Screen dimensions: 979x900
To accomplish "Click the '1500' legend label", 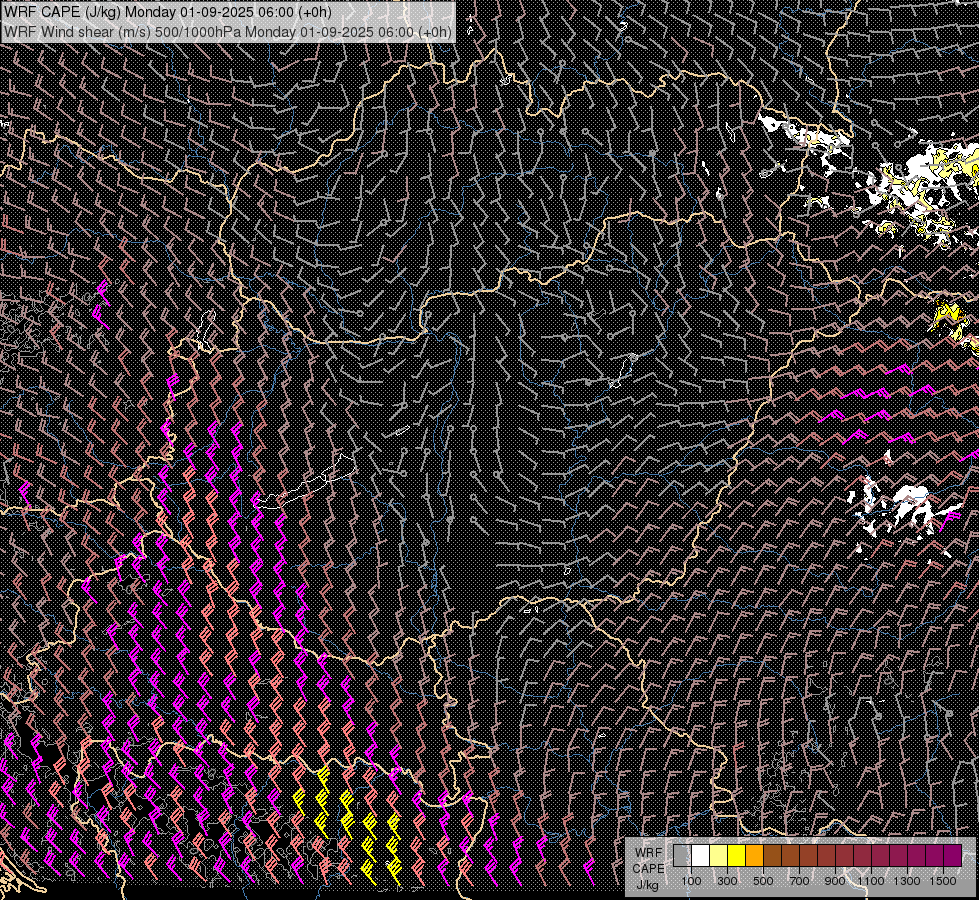I will point(943,881).
